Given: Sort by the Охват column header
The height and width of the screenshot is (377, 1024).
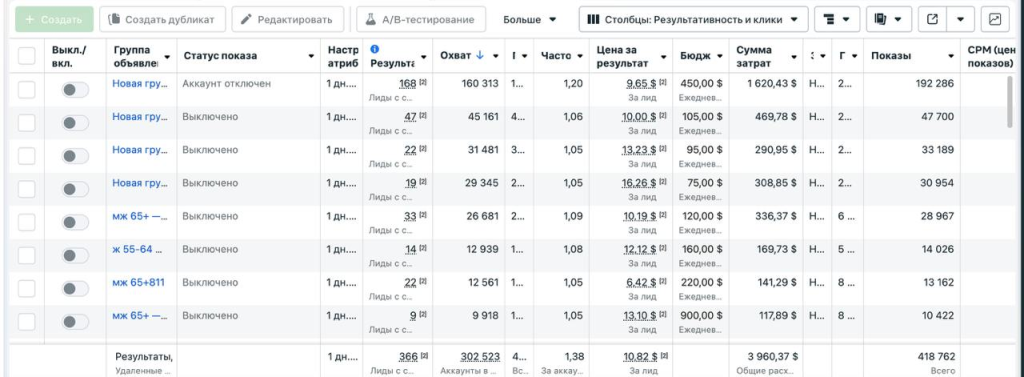Looking at the screenshot, I should (456, 56).
